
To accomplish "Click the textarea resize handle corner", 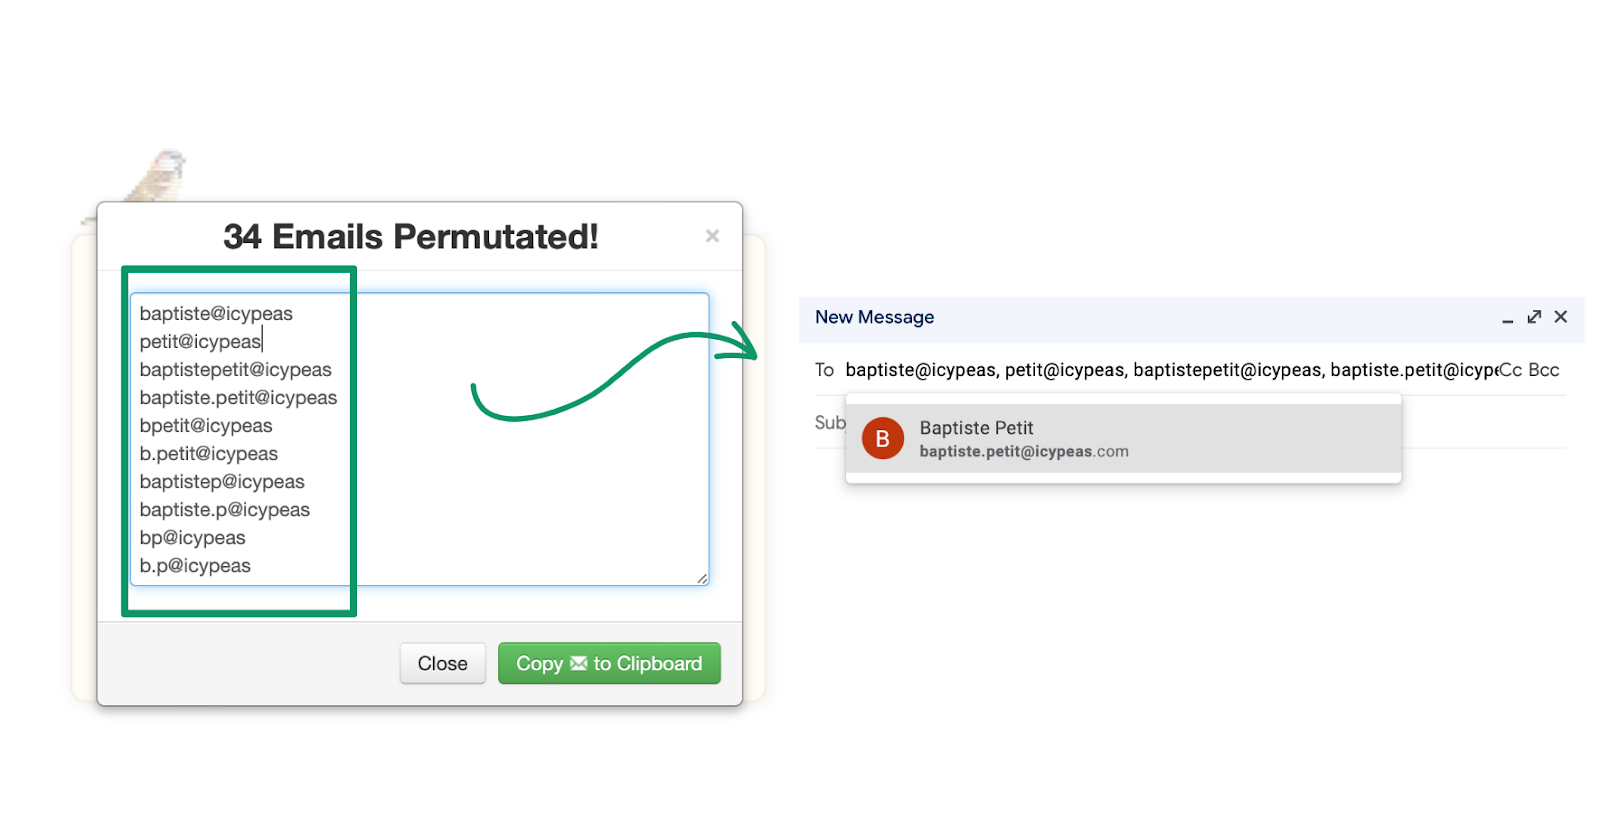I will [702, 578].
